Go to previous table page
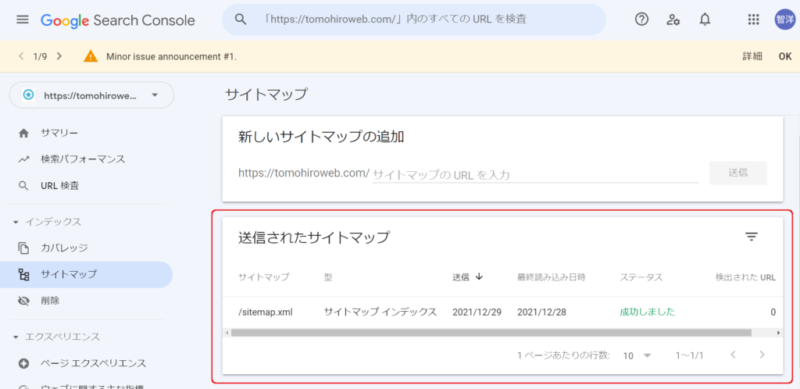800x389 pixels. coord(733,354)
